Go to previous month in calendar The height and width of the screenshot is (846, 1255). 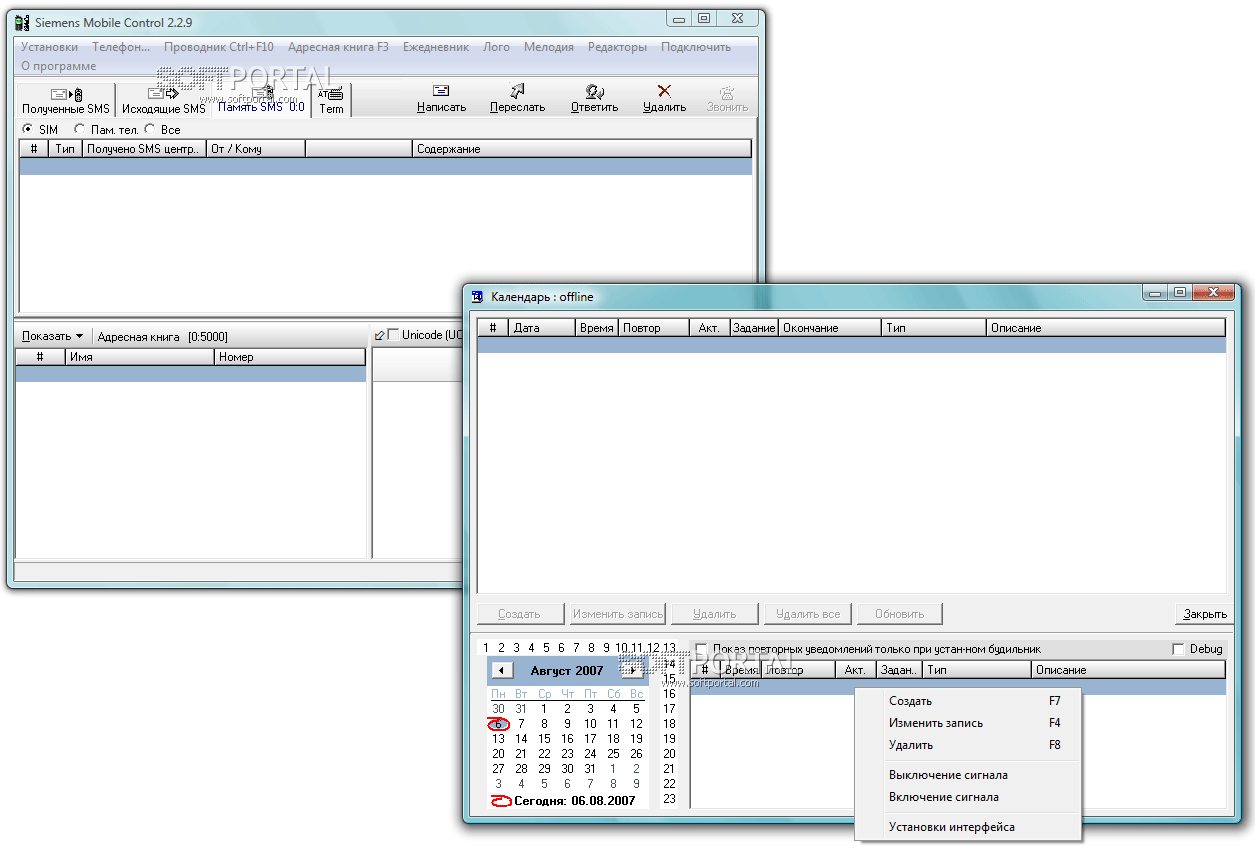click(503, 670)
